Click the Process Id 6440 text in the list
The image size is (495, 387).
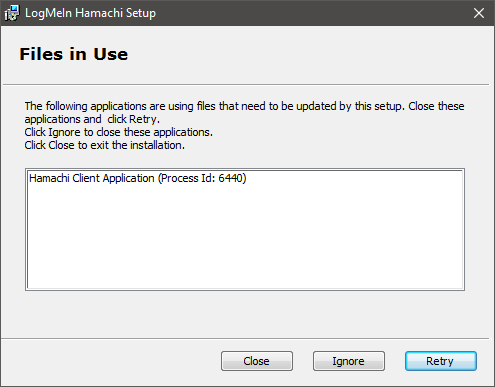pos(202,178)
